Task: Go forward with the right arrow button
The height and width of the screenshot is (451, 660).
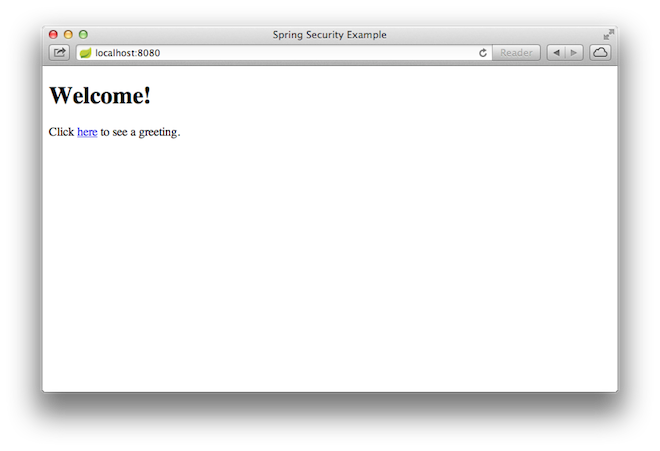Action: [x=574, y=53]
